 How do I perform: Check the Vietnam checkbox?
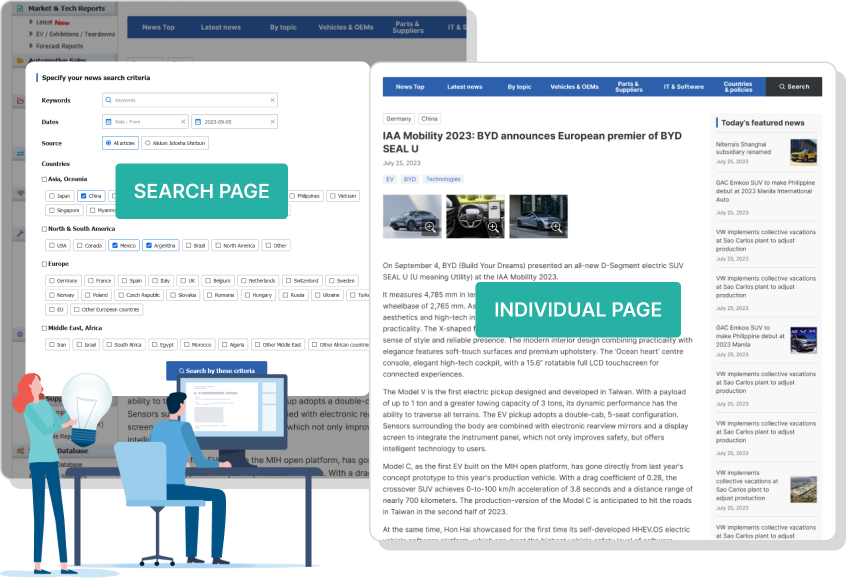pyautogui.click(x=333, y=196)
